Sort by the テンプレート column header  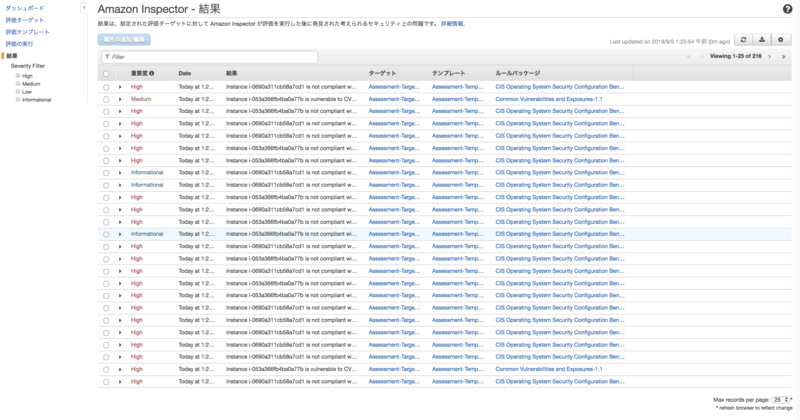(x=448, y=73)
